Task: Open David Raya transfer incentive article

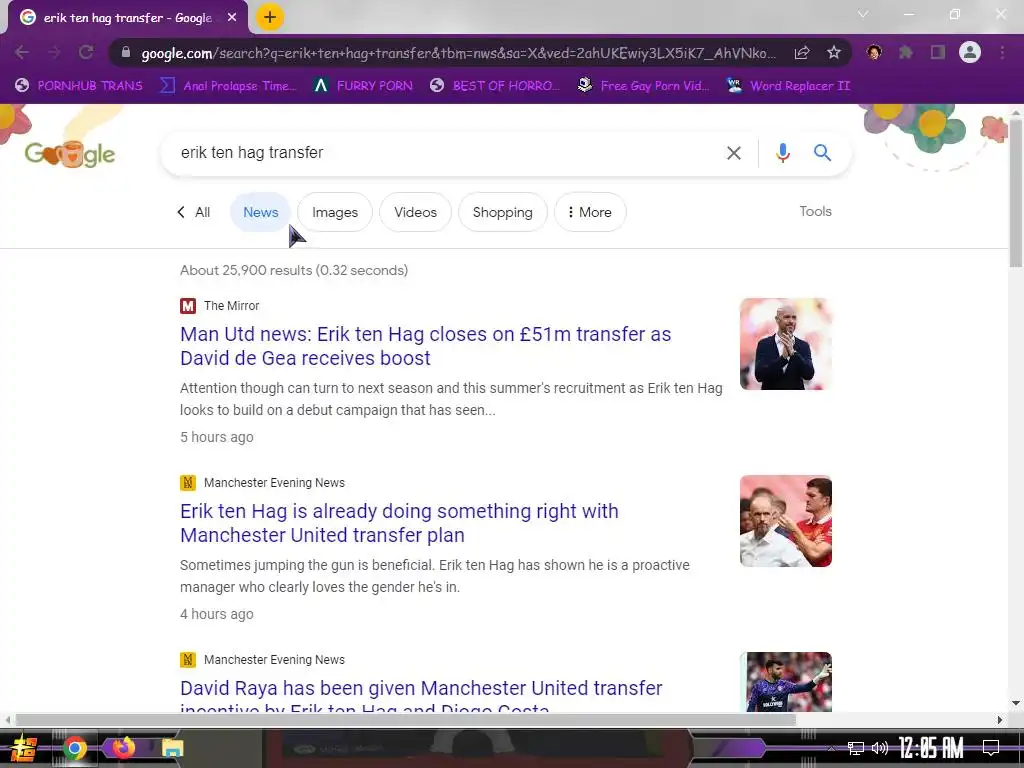Action: coord(421,694)
